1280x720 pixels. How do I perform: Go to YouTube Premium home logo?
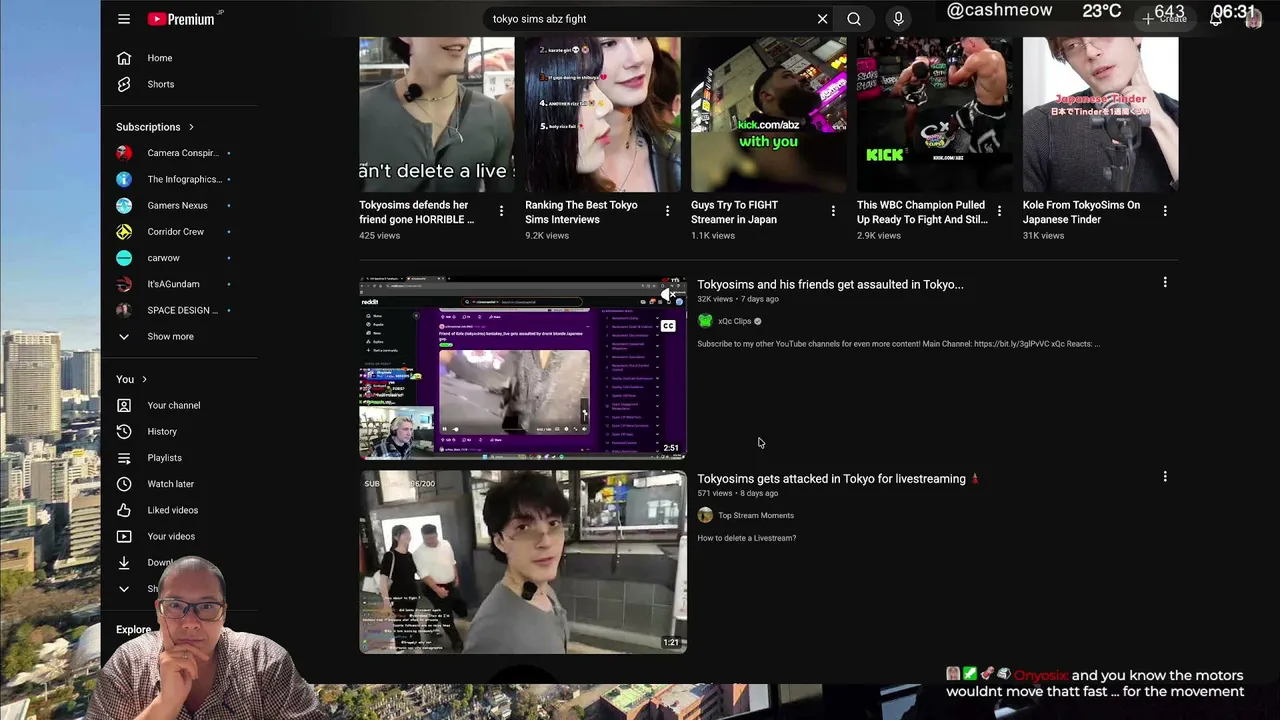coord(181,19)
